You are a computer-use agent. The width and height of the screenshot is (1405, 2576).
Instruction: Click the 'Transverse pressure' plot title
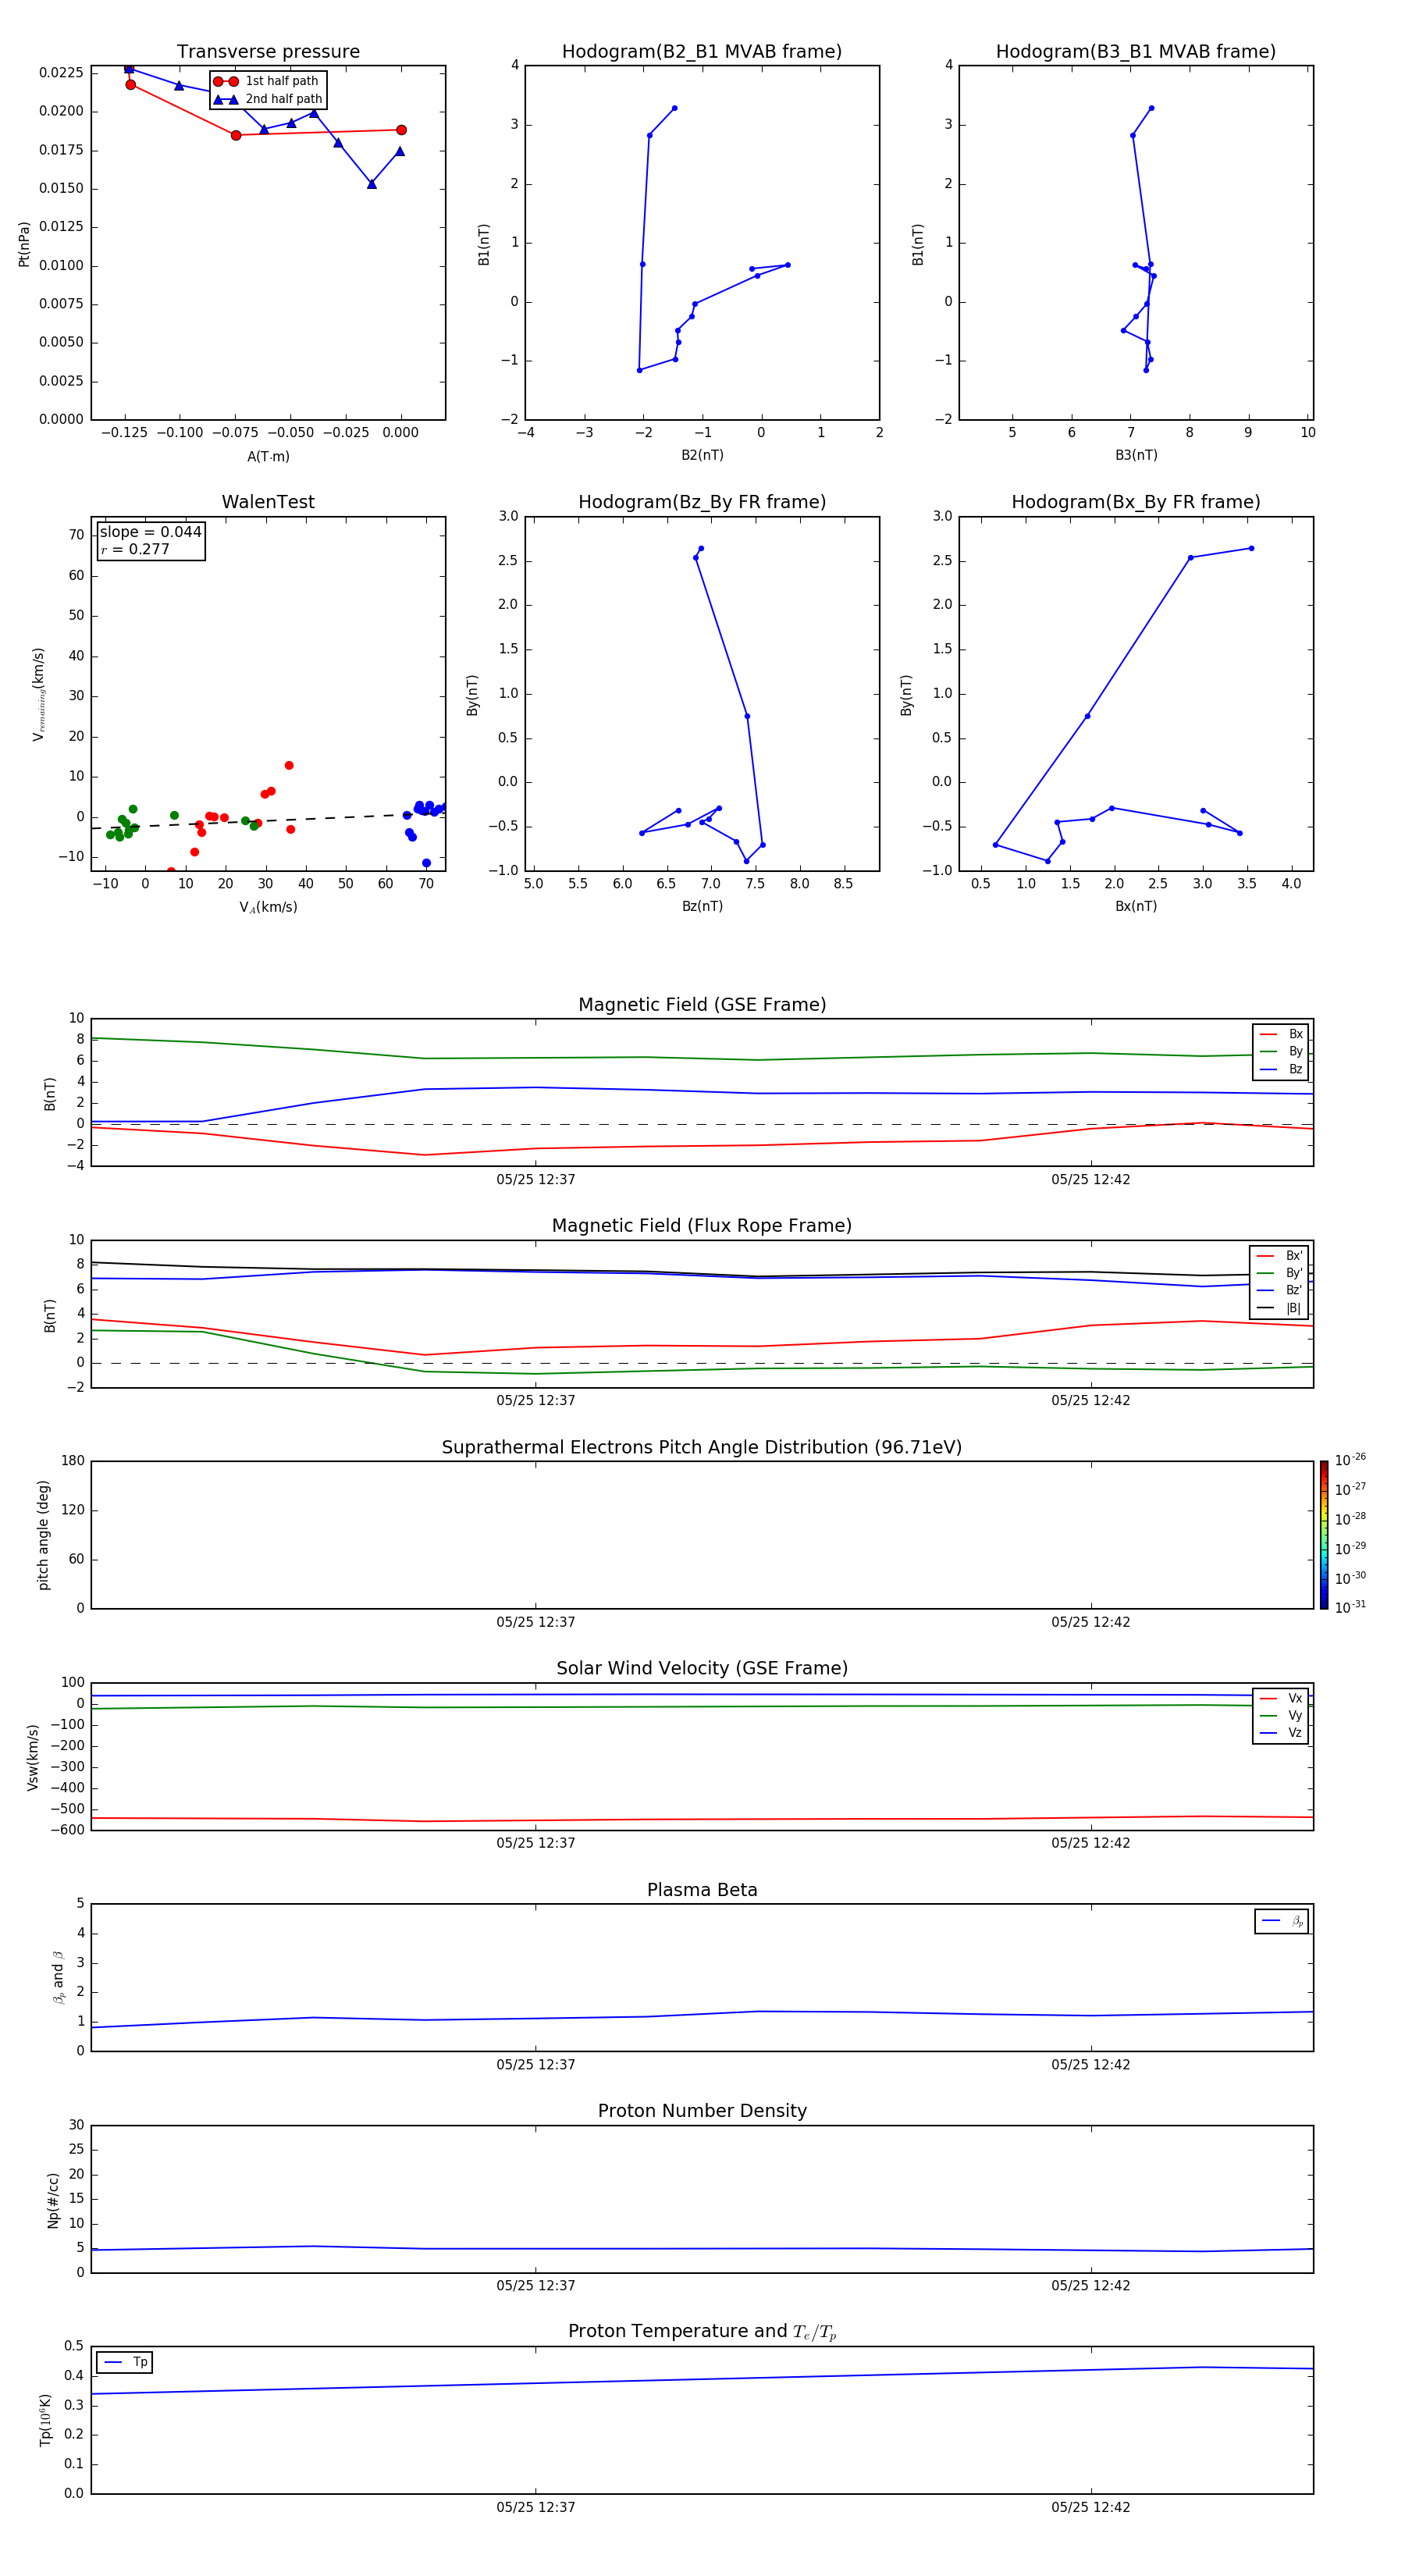click(x=268, y=52)
